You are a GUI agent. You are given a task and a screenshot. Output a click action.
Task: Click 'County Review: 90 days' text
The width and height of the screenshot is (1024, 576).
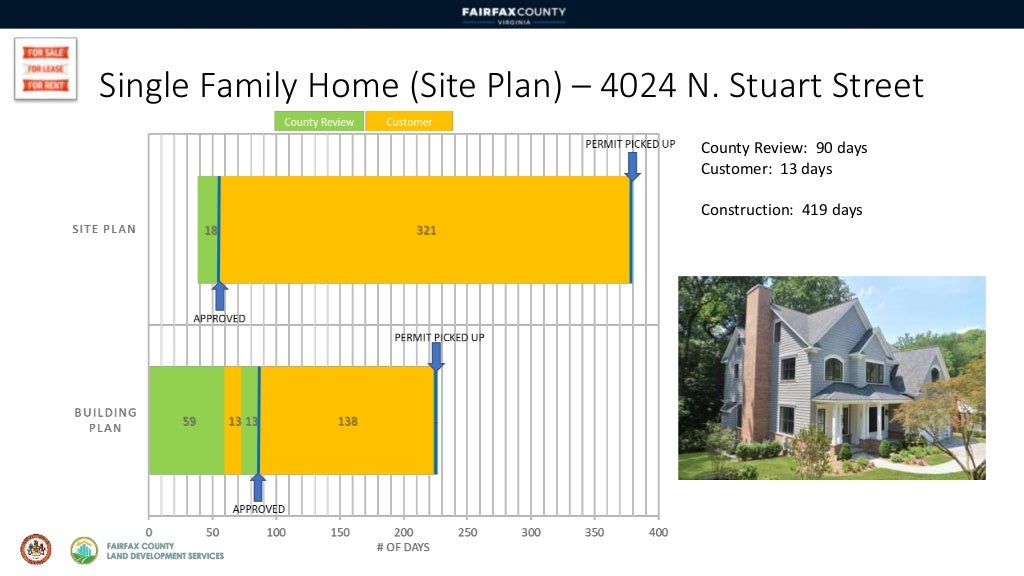(x=784, y=148)
